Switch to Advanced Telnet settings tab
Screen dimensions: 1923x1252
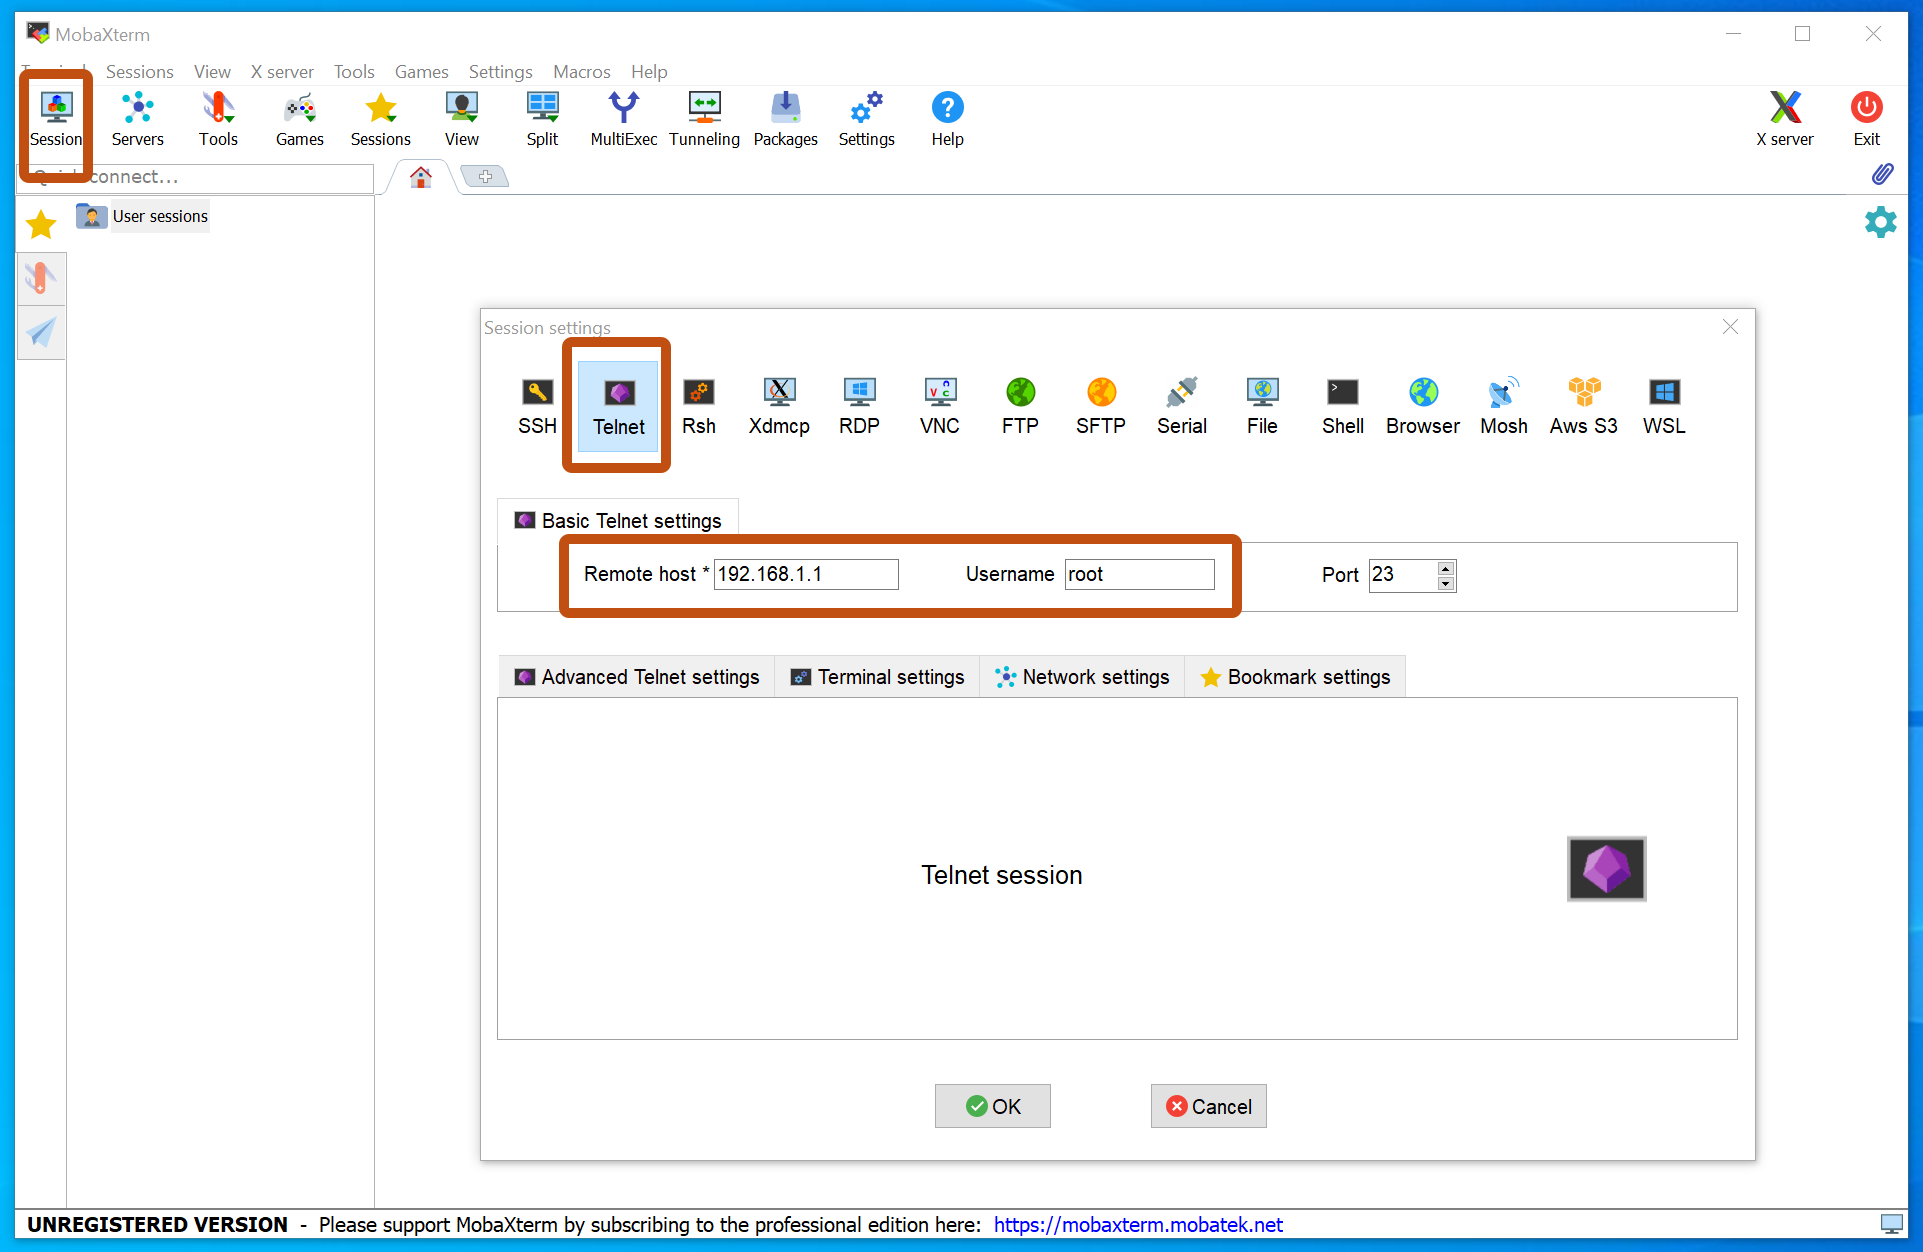click(x=637, y=677)
